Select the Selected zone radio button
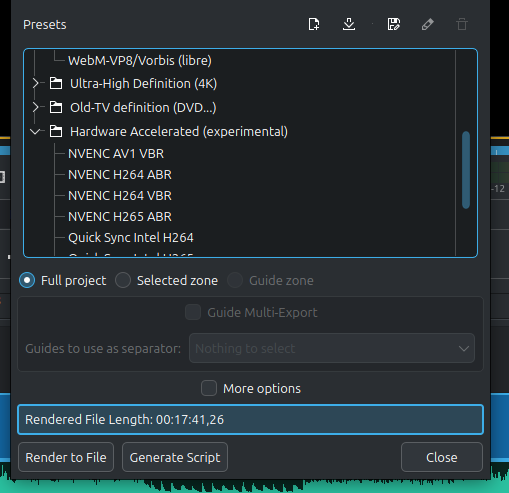Viewport: 509px width, 493px height. pyautogui.click(x=123, y=280)
